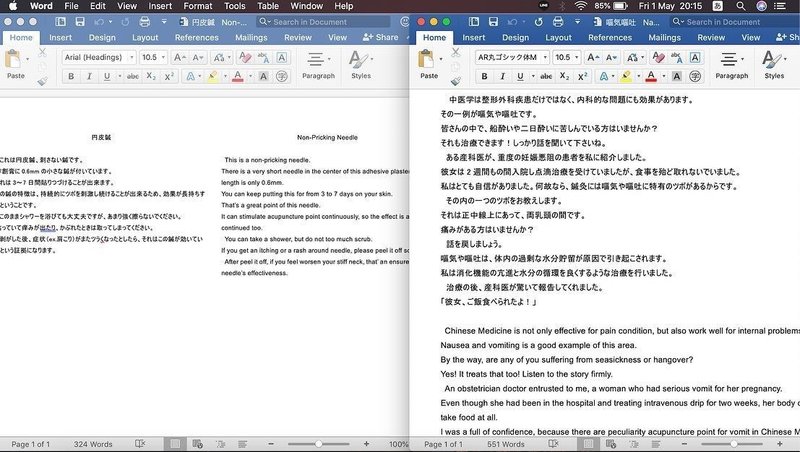
Task: Click the Paste icon in right window
Action: [426, 60]
